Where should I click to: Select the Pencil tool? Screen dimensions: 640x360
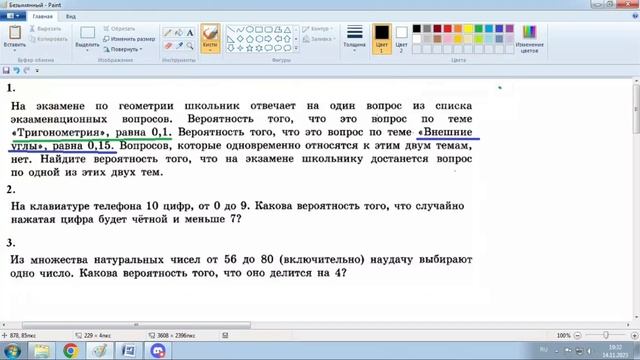[168, 33]
